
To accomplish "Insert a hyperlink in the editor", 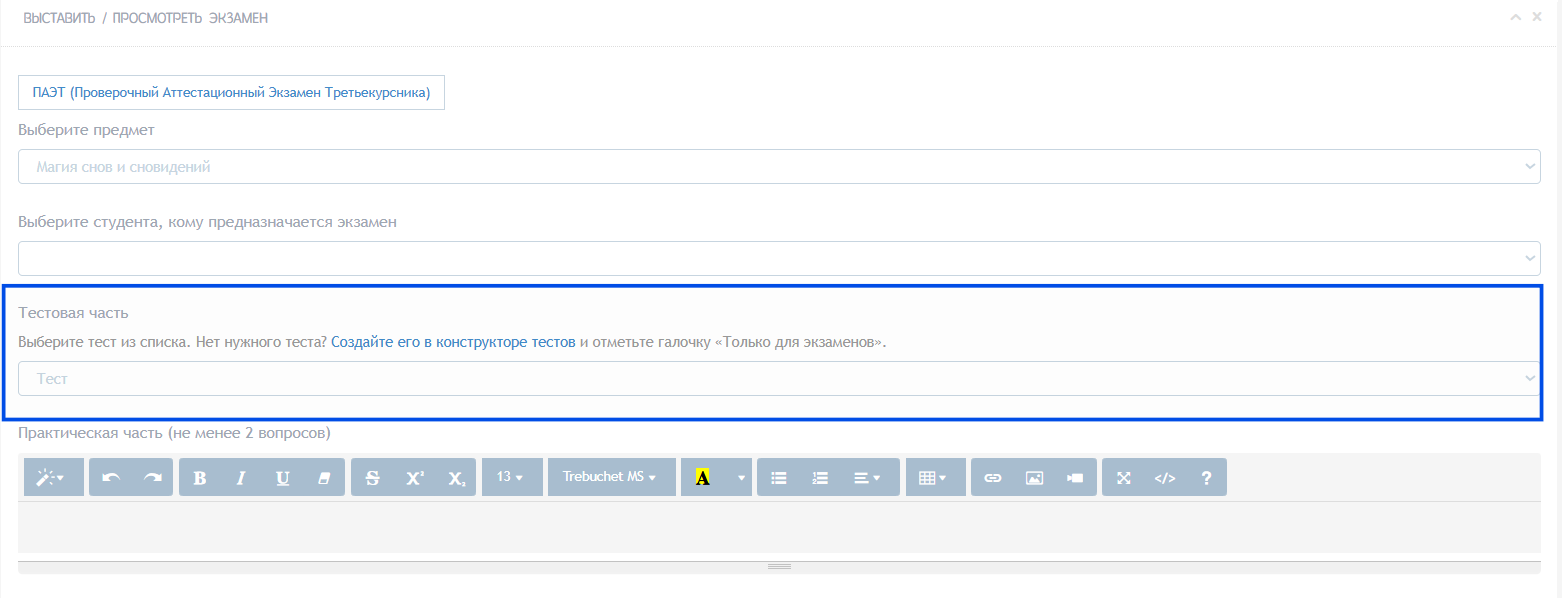I will coord(992,477).
